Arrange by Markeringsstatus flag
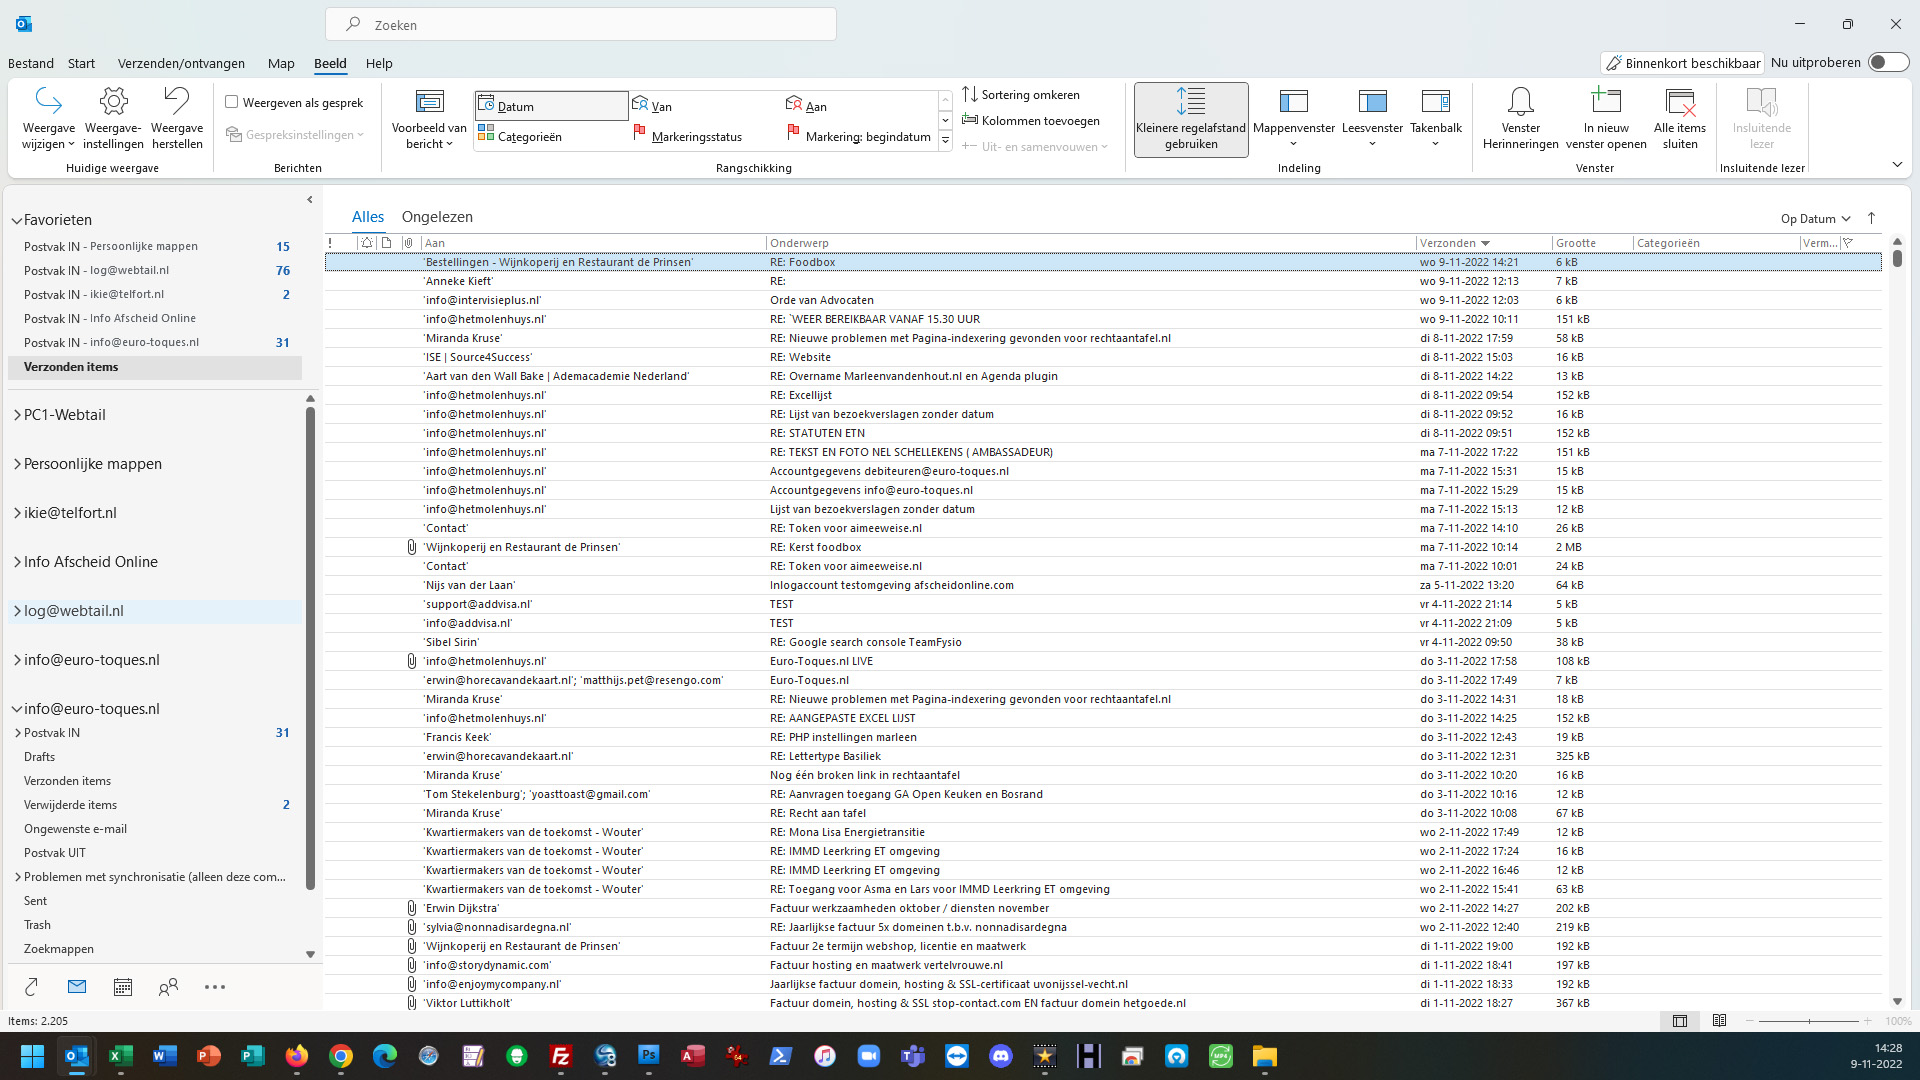This screenshot has height=1080, width=1920. pyautogui.click(x=706, y=136)
